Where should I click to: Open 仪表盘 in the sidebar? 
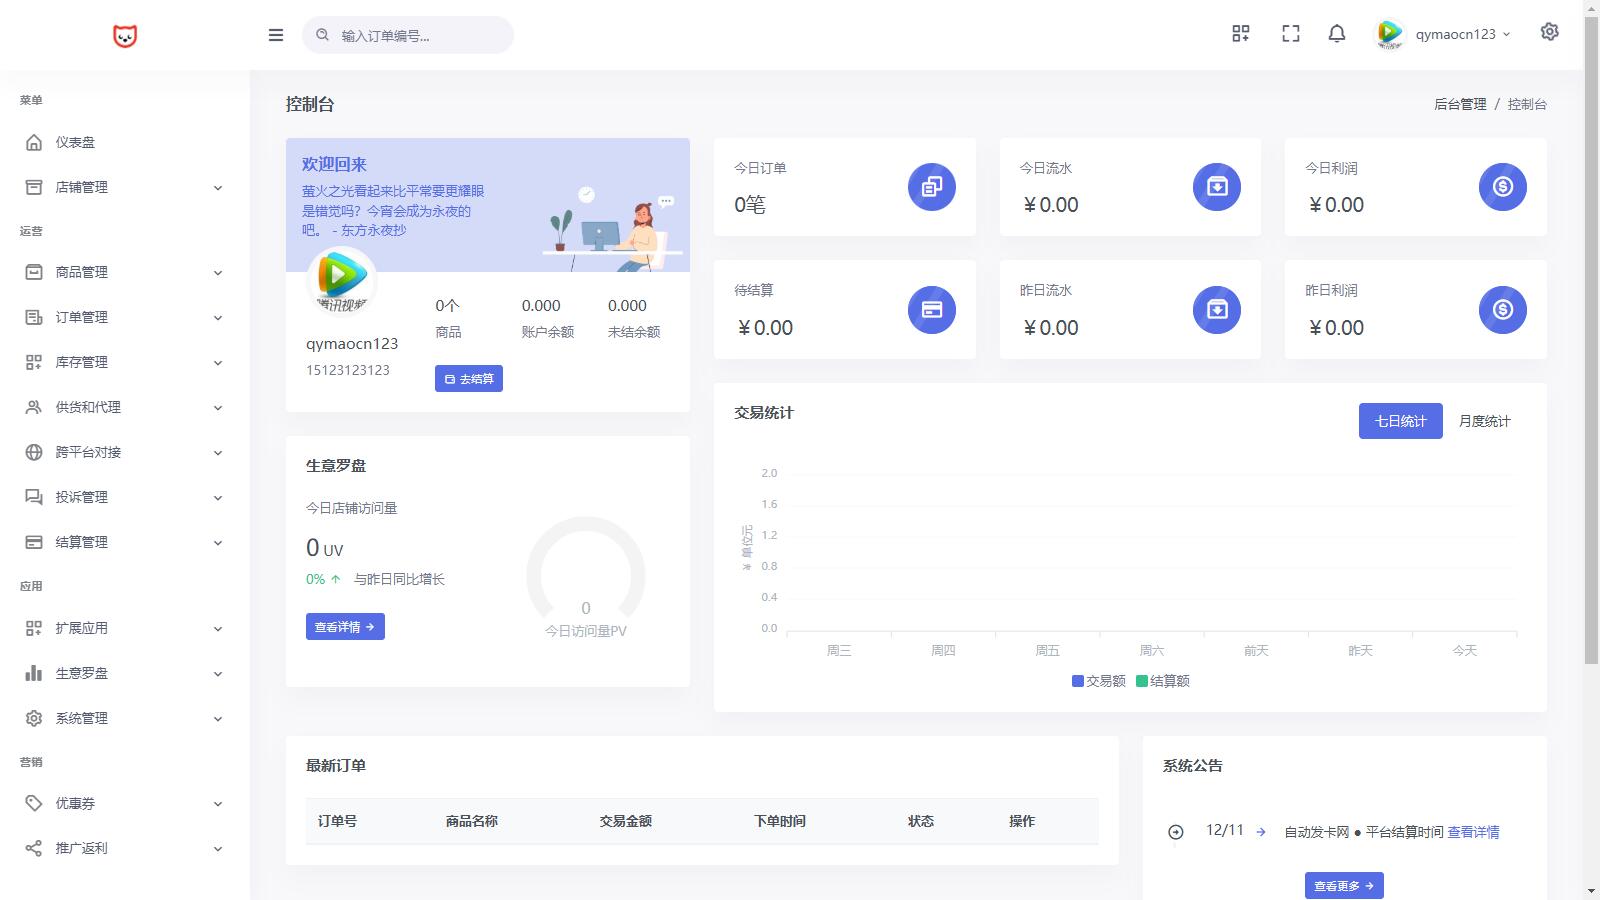tap(75, 142)
